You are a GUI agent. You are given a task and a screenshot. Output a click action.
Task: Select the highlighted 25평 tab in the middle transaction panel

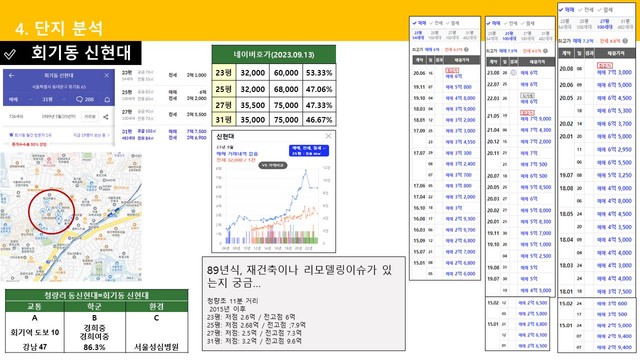pos(509,36)
